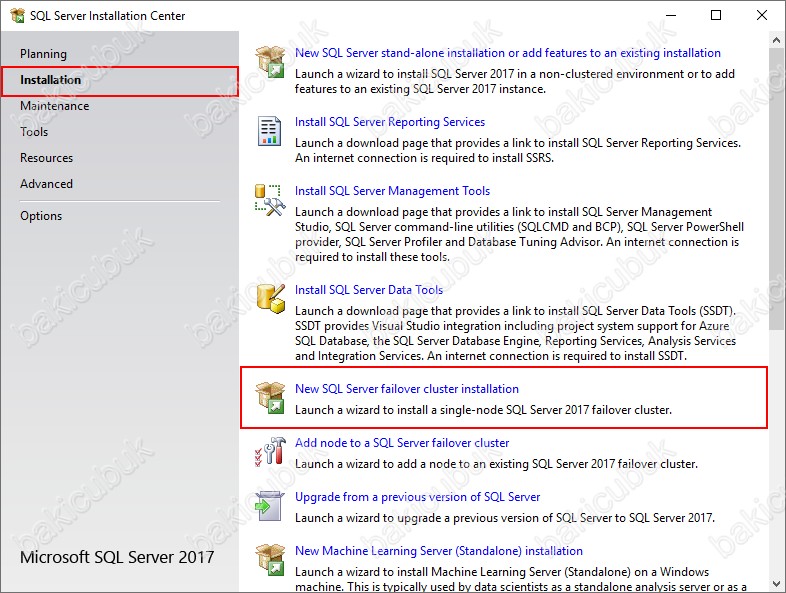Click the Machine Learning Server installation icon
The height and width of the screenshot is (593, 786).
pyautogui.click(x=270, y=559)
